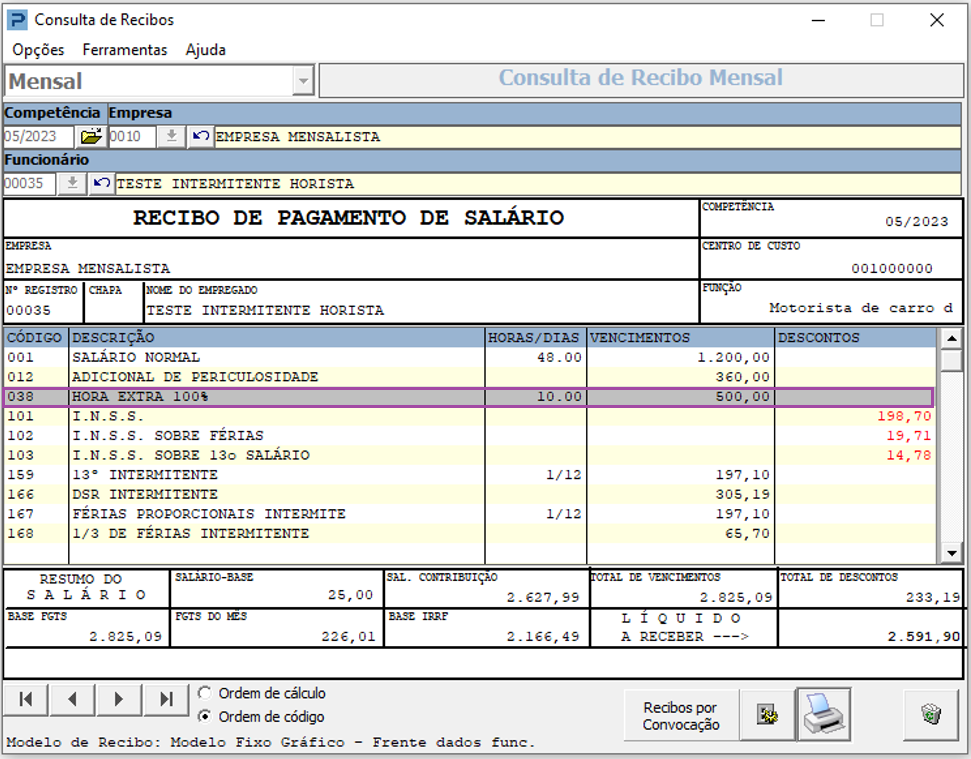Open the Ferramentas menu
Viewport: 971px width, 759px height.
125,50
